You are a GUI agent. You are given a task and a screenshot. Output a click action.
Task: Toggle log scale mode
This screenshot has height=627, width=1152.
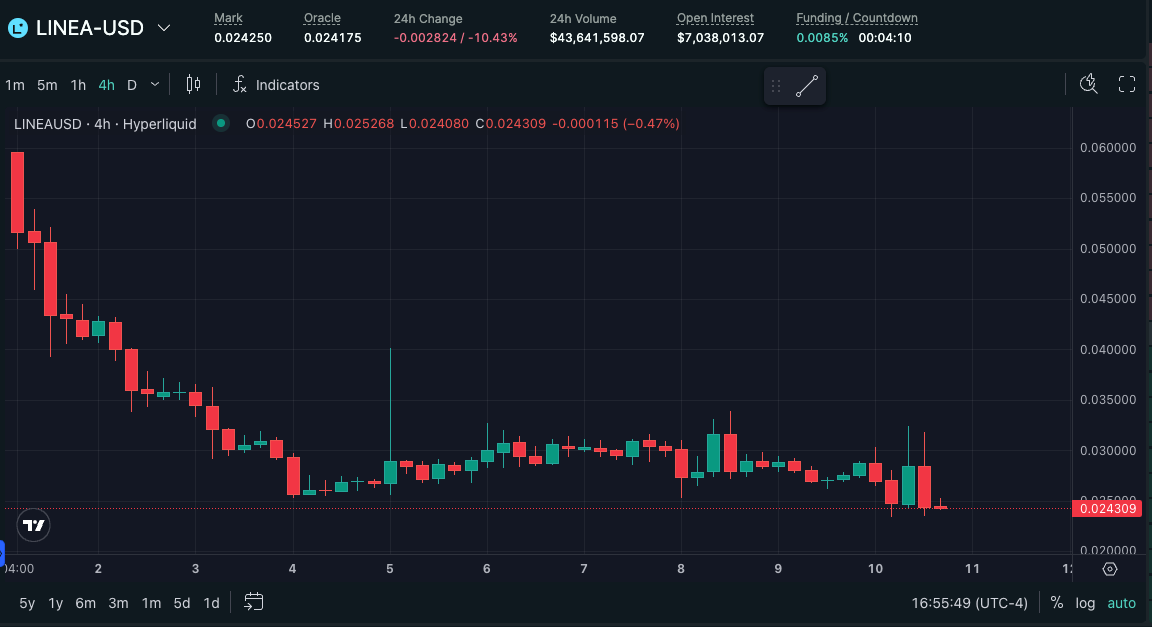click(x=1085, y=603)
